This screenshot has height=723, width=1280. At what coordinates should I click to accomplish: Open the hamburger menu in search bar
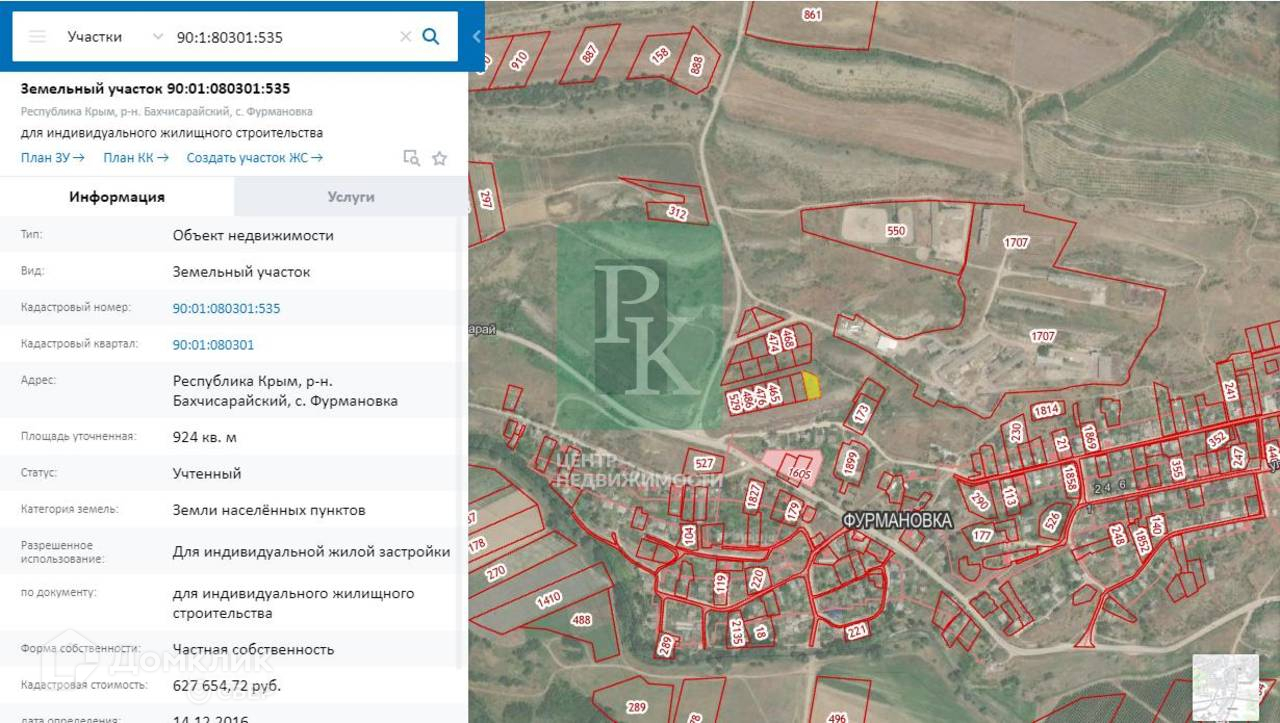[37, 37]
